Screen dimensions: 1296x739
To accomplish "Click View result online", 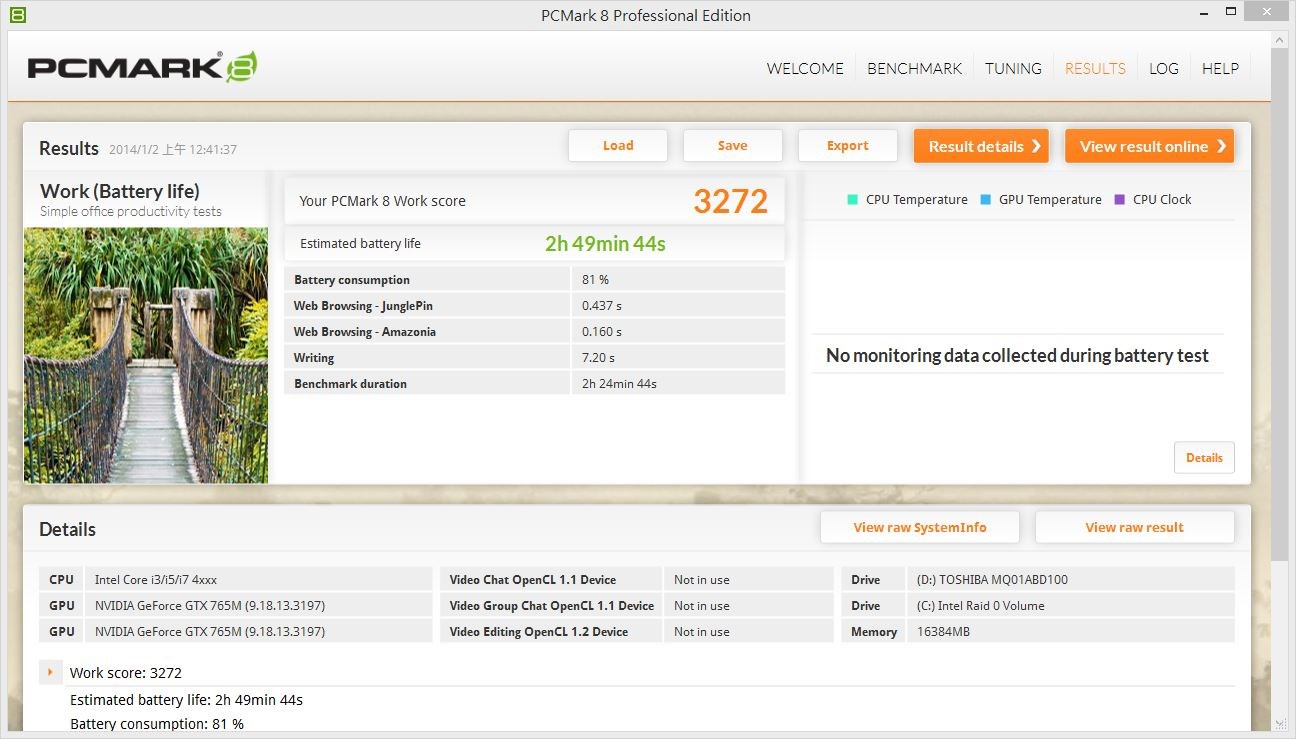I will point(1149,146).
